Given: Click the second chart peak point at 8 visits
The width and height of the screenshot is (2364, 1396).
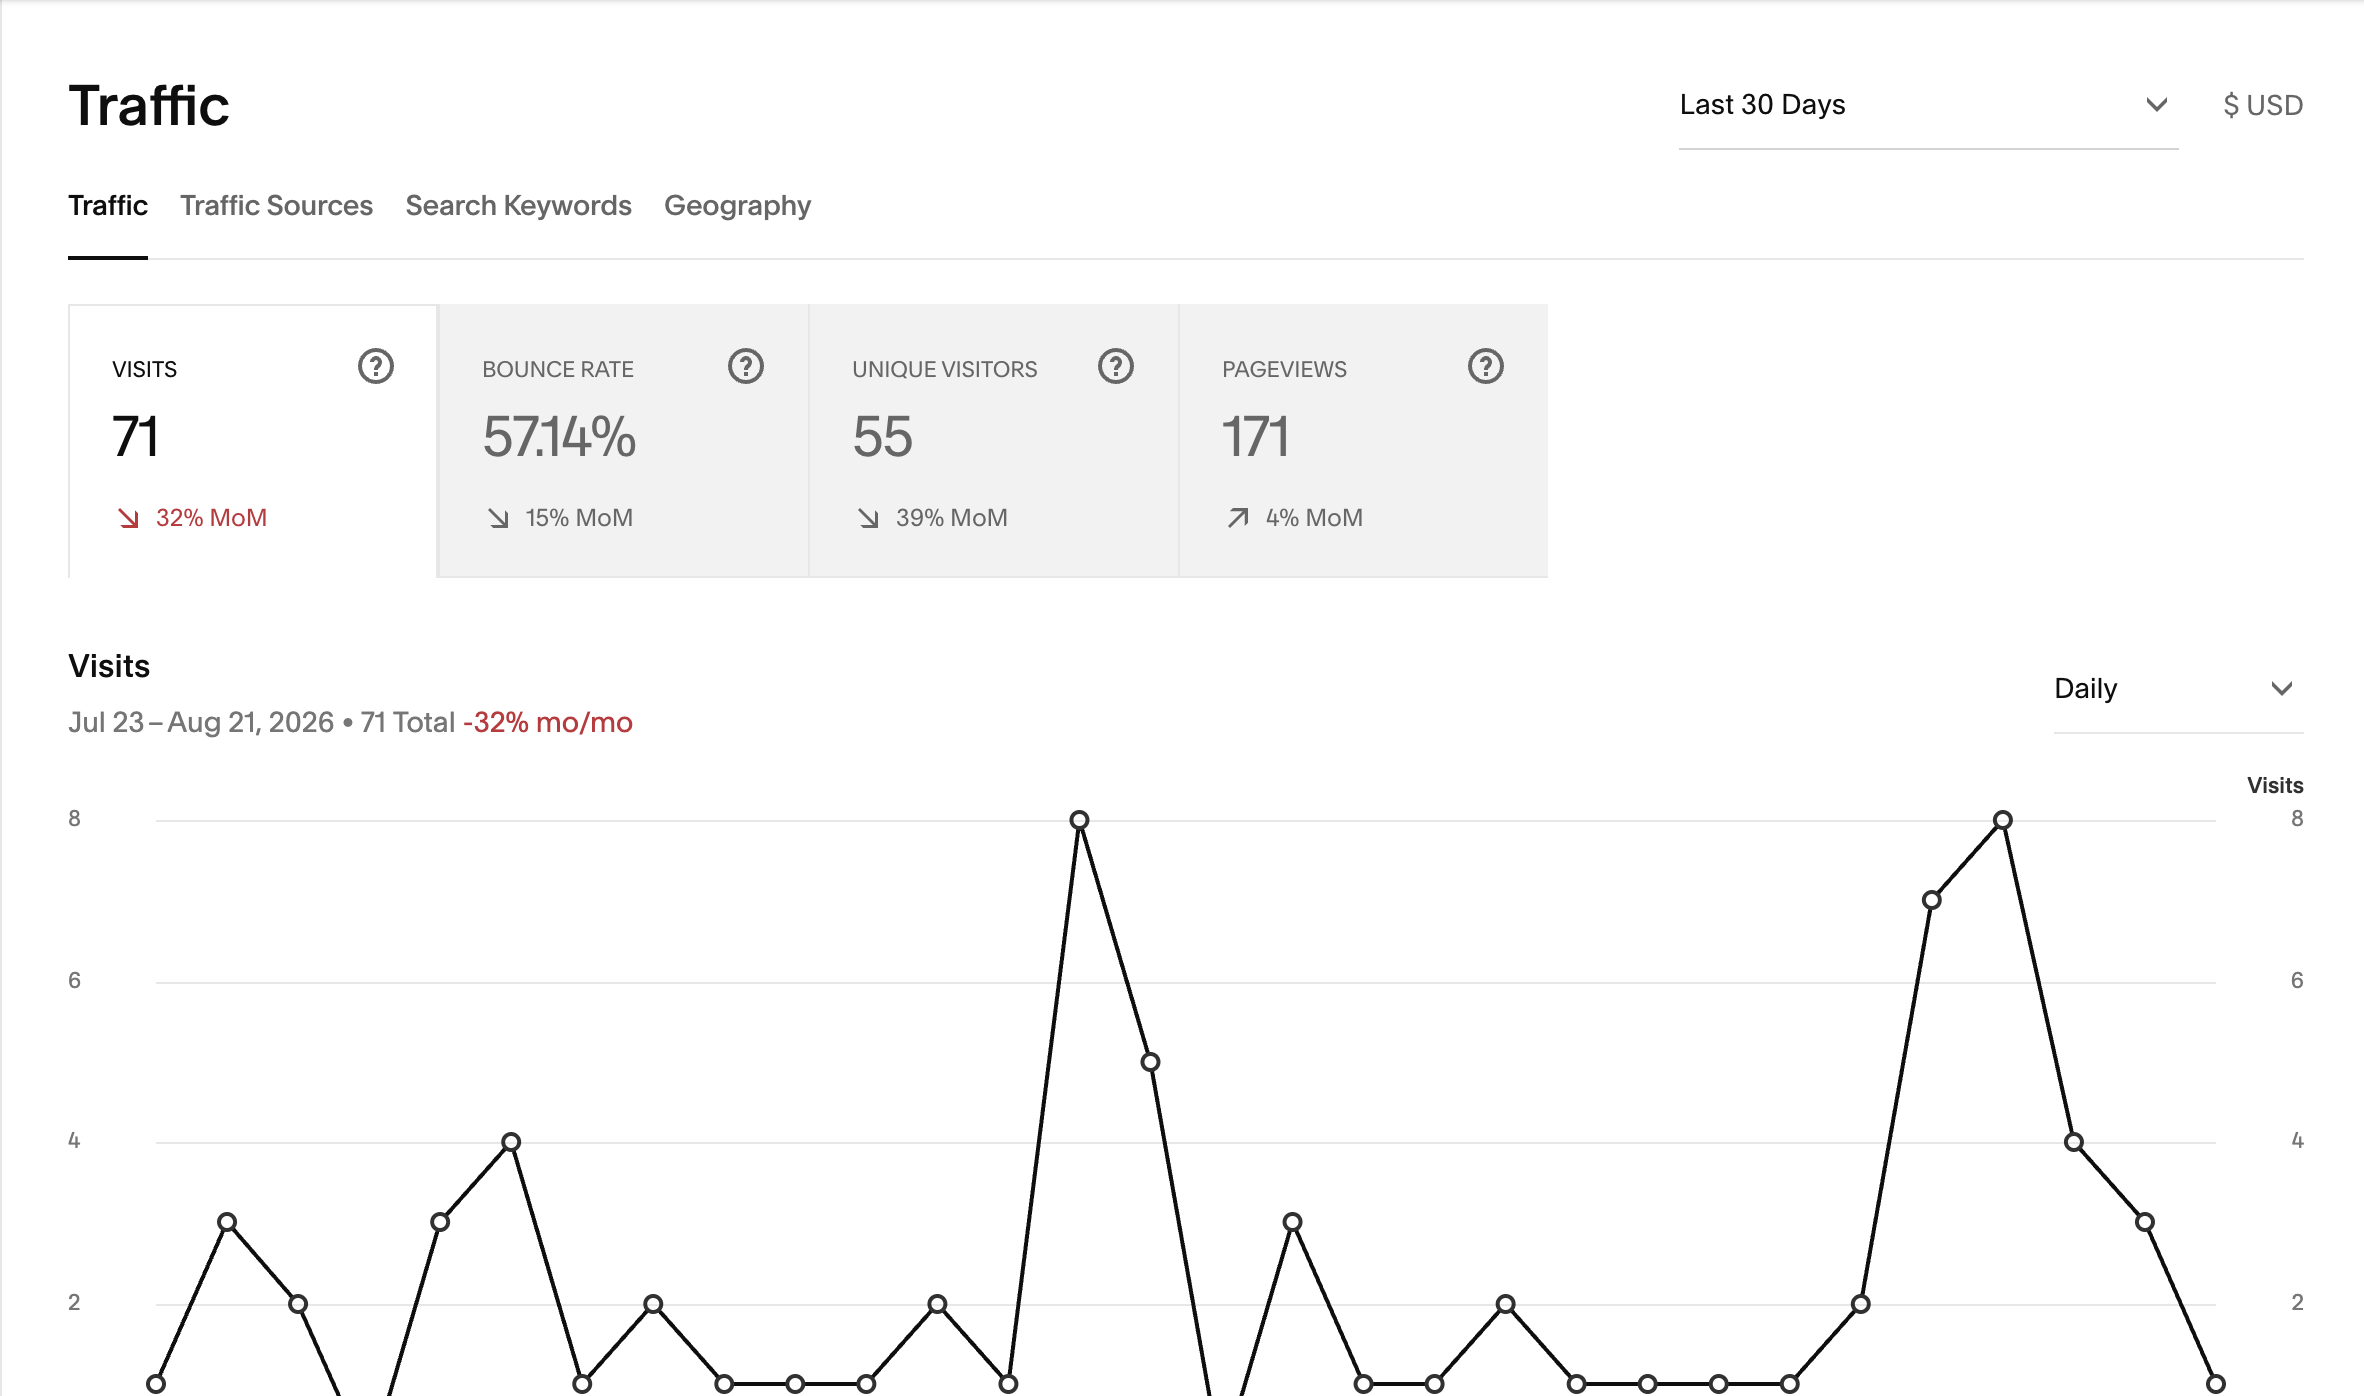Looking at the screenshot, I should click(x=2002, y=820).
